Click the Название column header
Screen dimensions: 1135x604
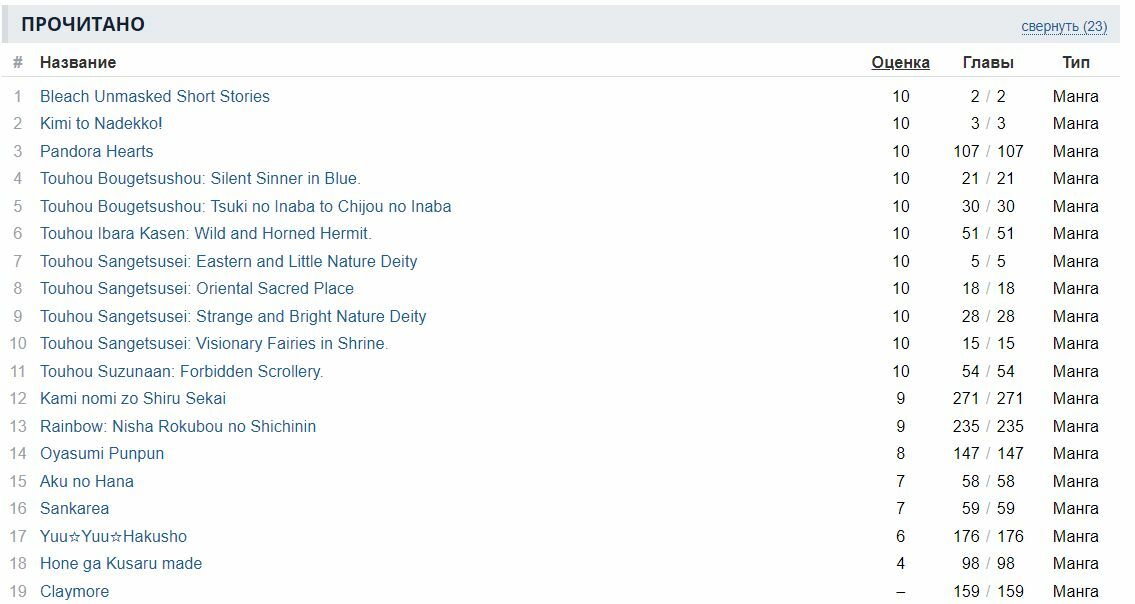coord(77,62)
